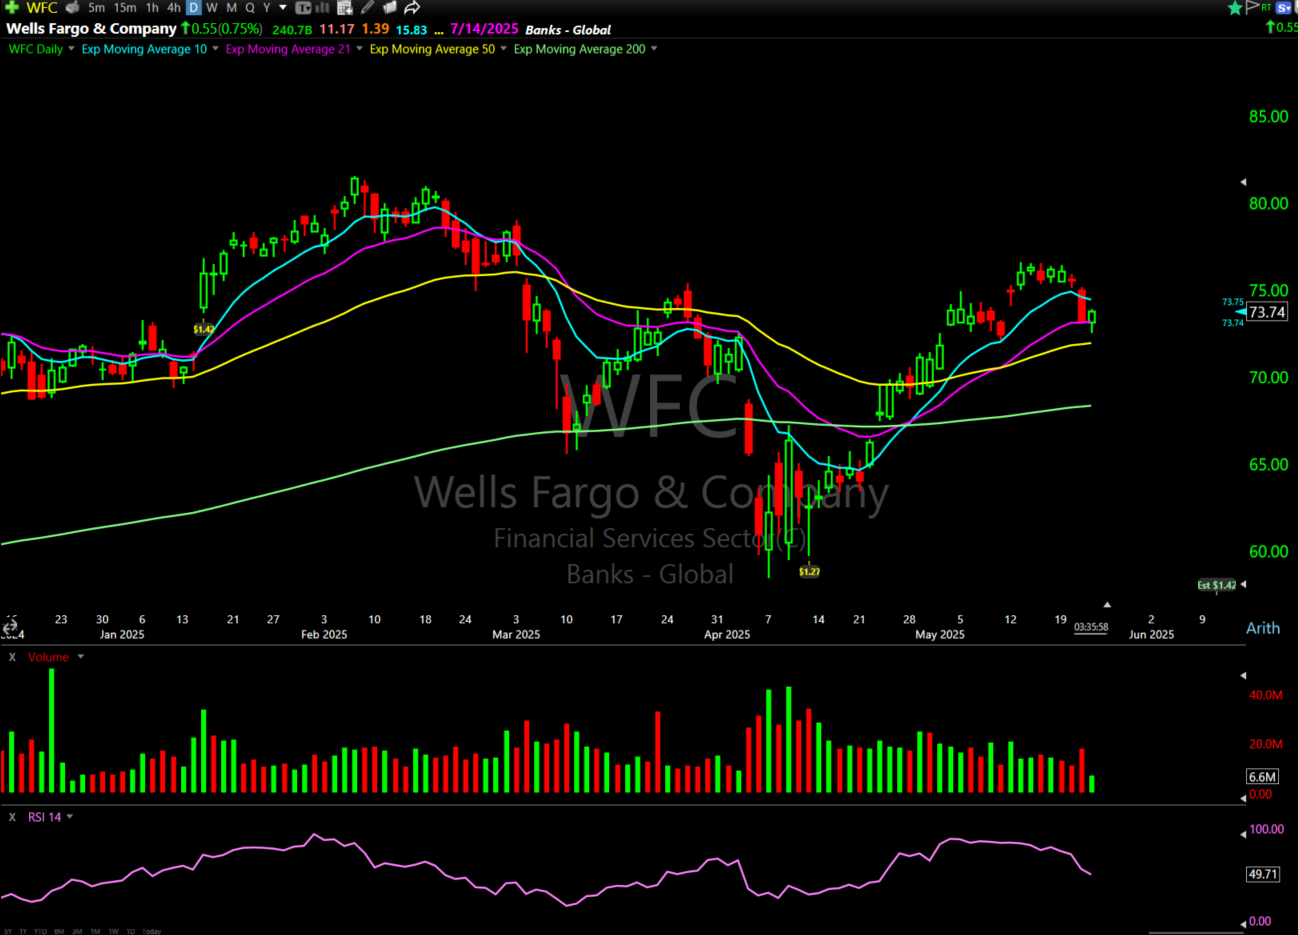The image size is (1298, 935).
Task: Click the left arrow at the Volume pane's top right
Action: point(1243,675)
